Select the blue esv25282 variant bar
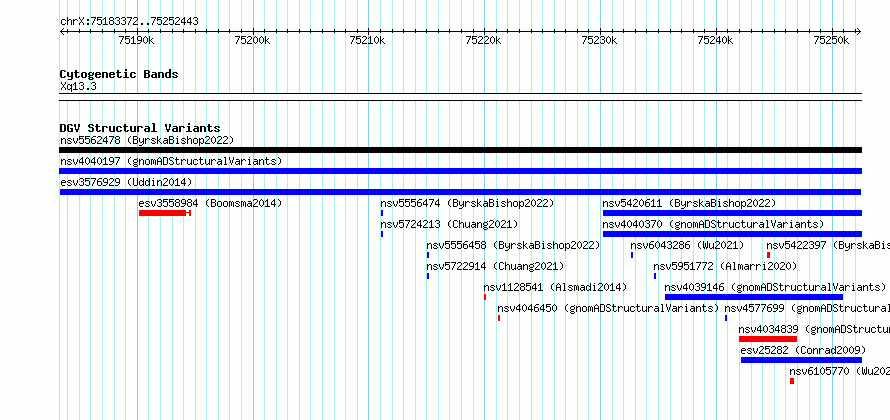The width and height of the screenshot is (890, 420). 801,360
